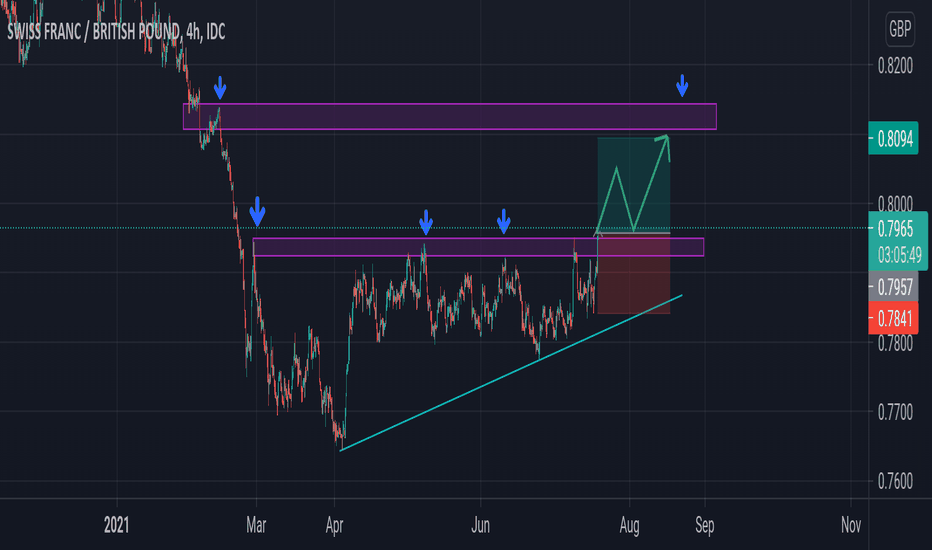Select the 0.8094 target price label
This screenshot has width=932, height=550.
click(893, 139)
